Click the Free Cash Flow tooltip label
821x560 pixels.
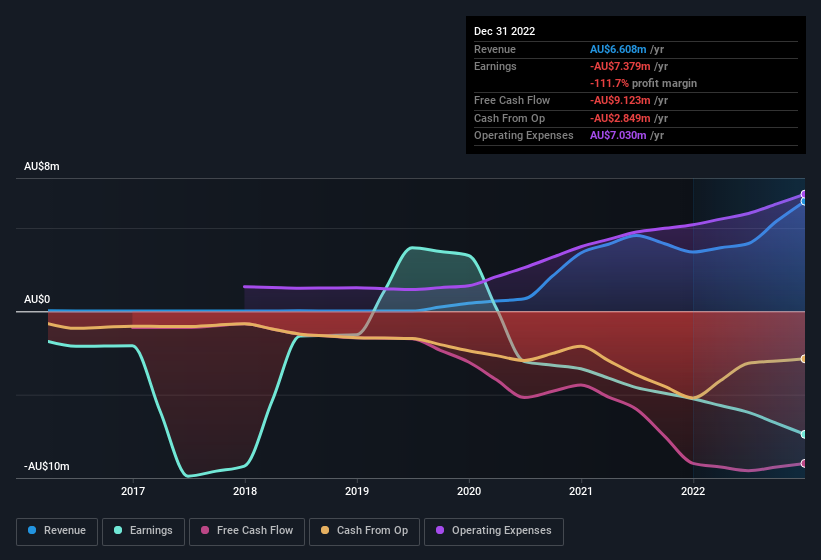[x=512, y=100]
